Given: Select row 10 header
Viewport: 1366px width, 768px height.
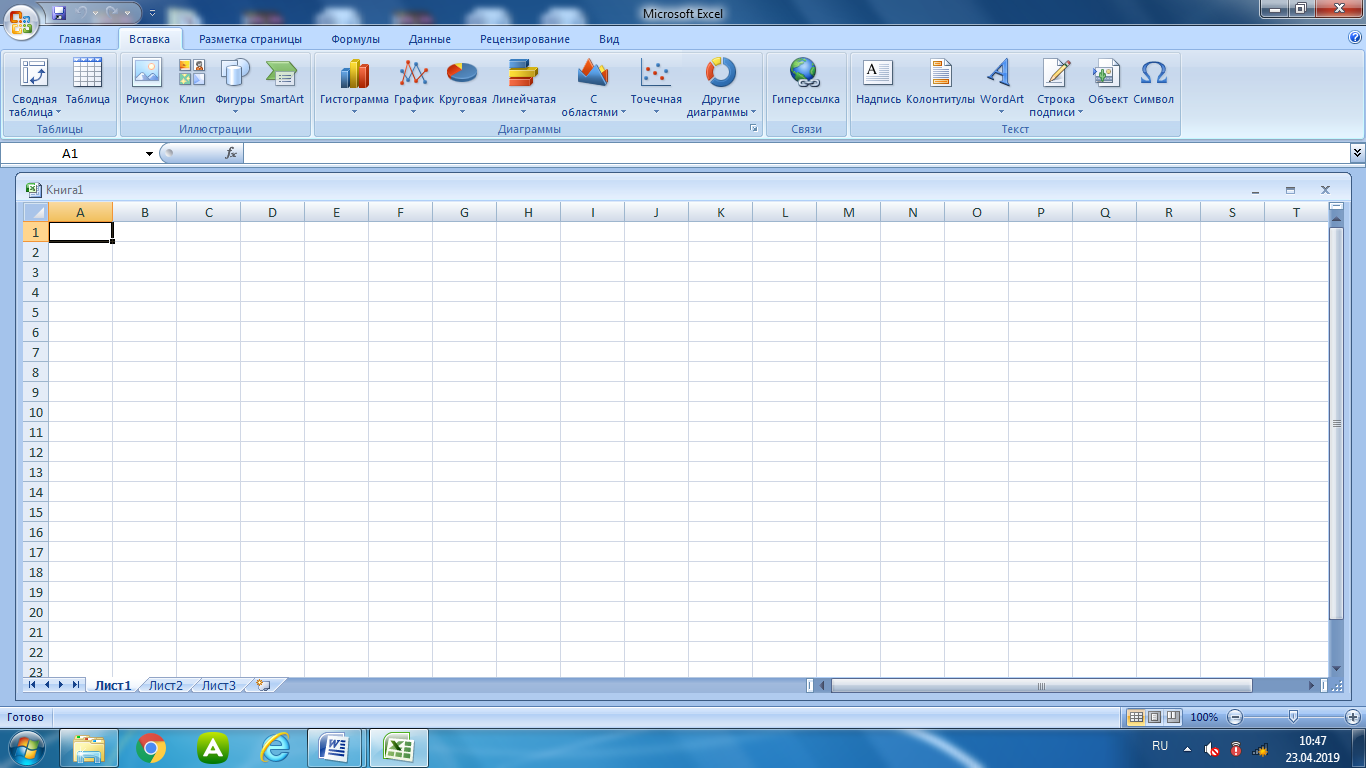Looking at the screenshot, I should (x=35, y=412).
